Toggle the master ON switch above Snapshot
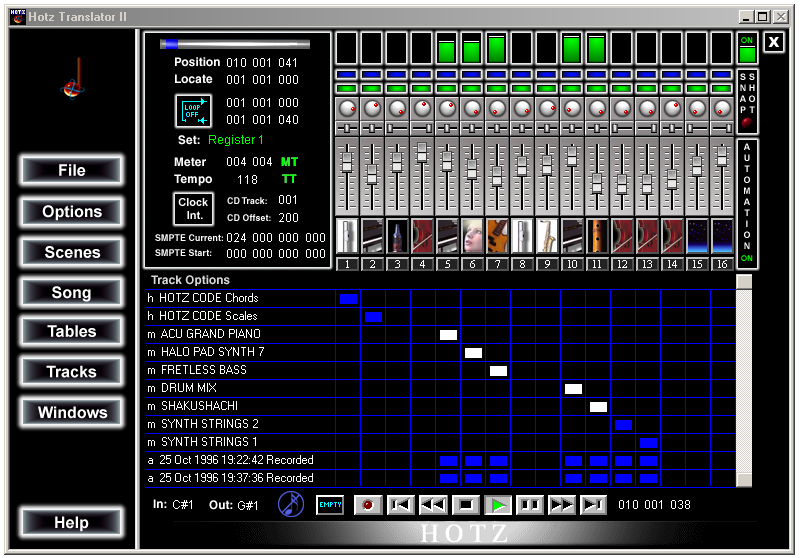 [x=747, y=49]
